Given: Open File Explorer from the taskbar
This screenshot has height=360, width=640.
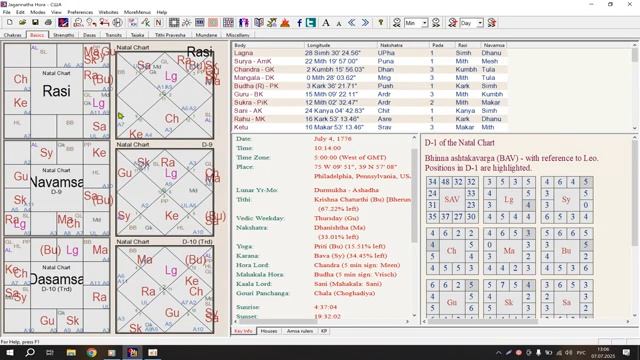Looking at the screenshot, I should point(71,352).
